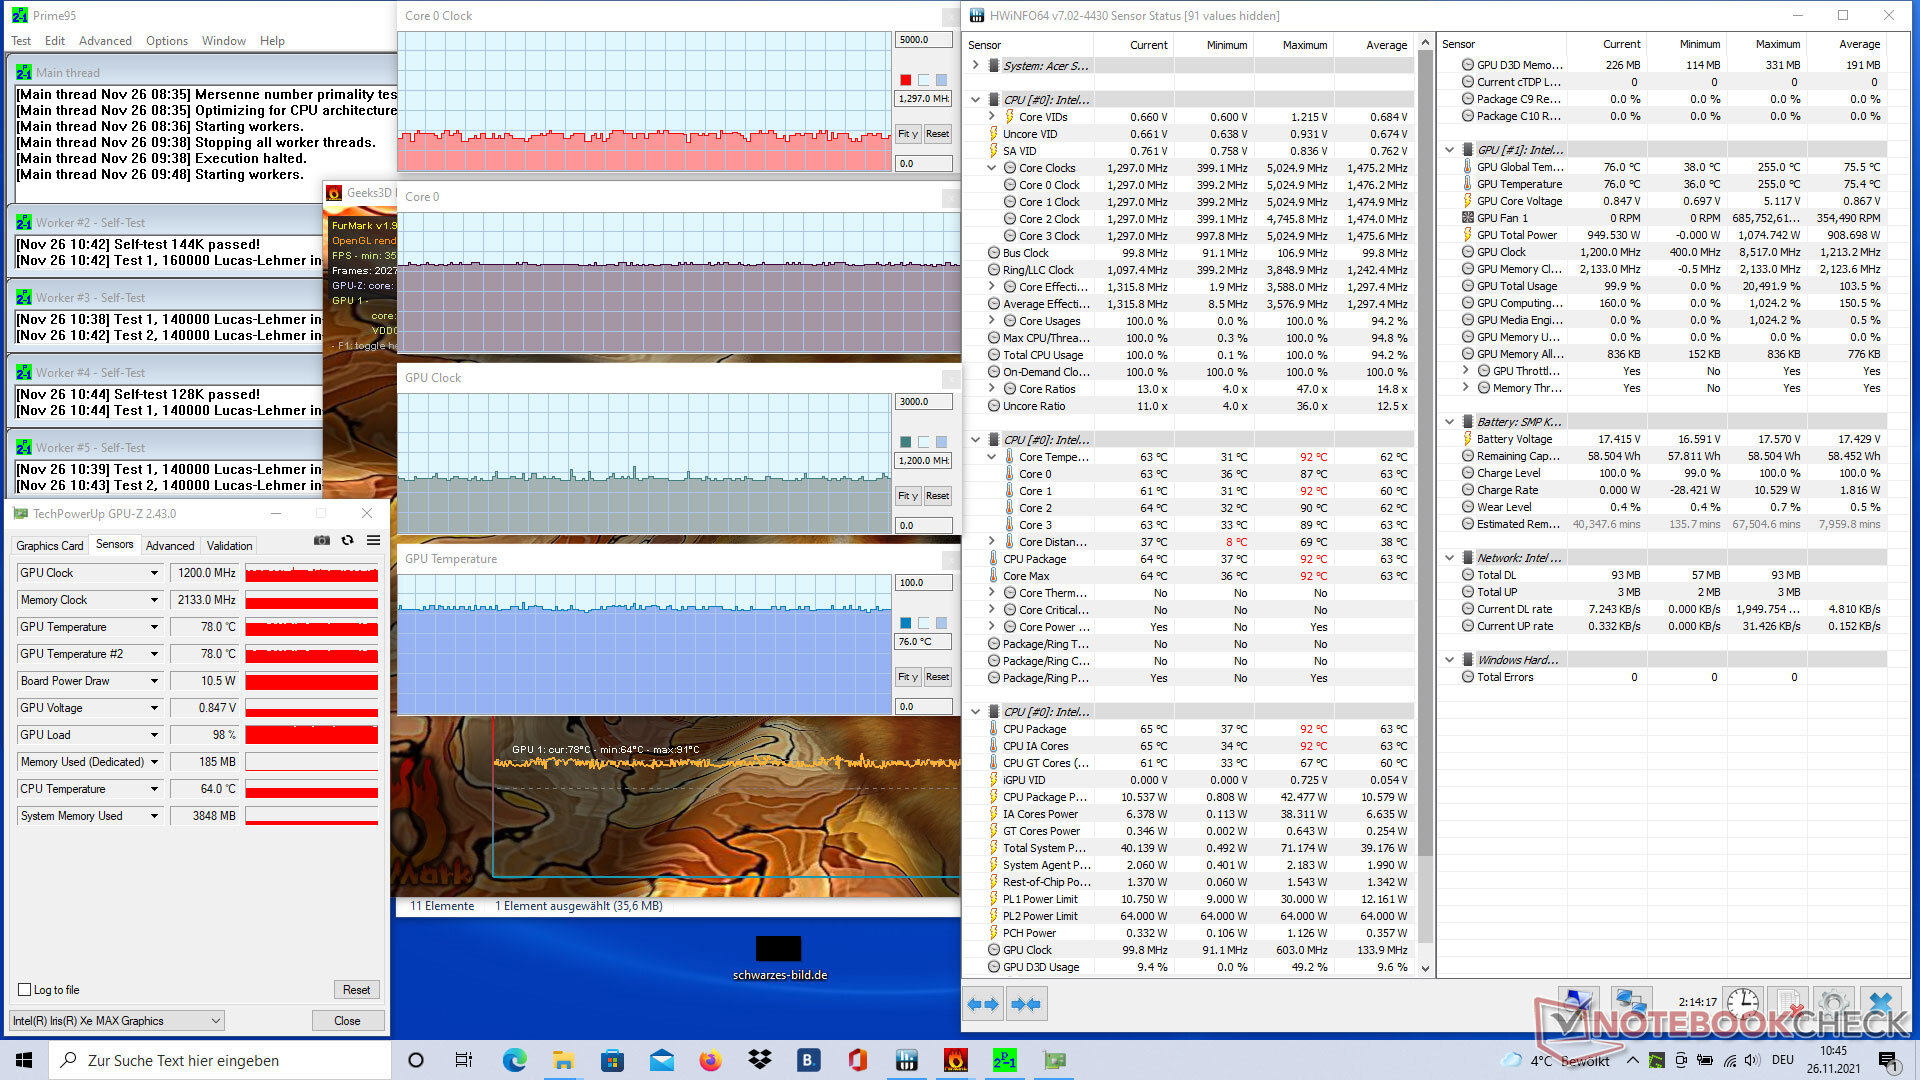Click red color box in Core 0 Clock graph

pyautogui.click(x=905, y=80)
